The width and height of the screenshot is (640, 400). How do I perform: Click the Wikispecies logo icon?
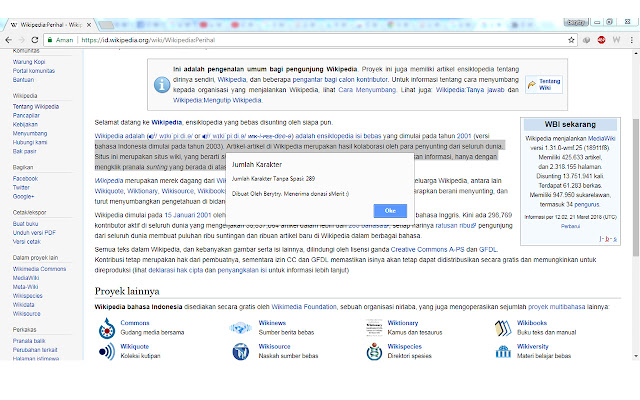(374, 351)
